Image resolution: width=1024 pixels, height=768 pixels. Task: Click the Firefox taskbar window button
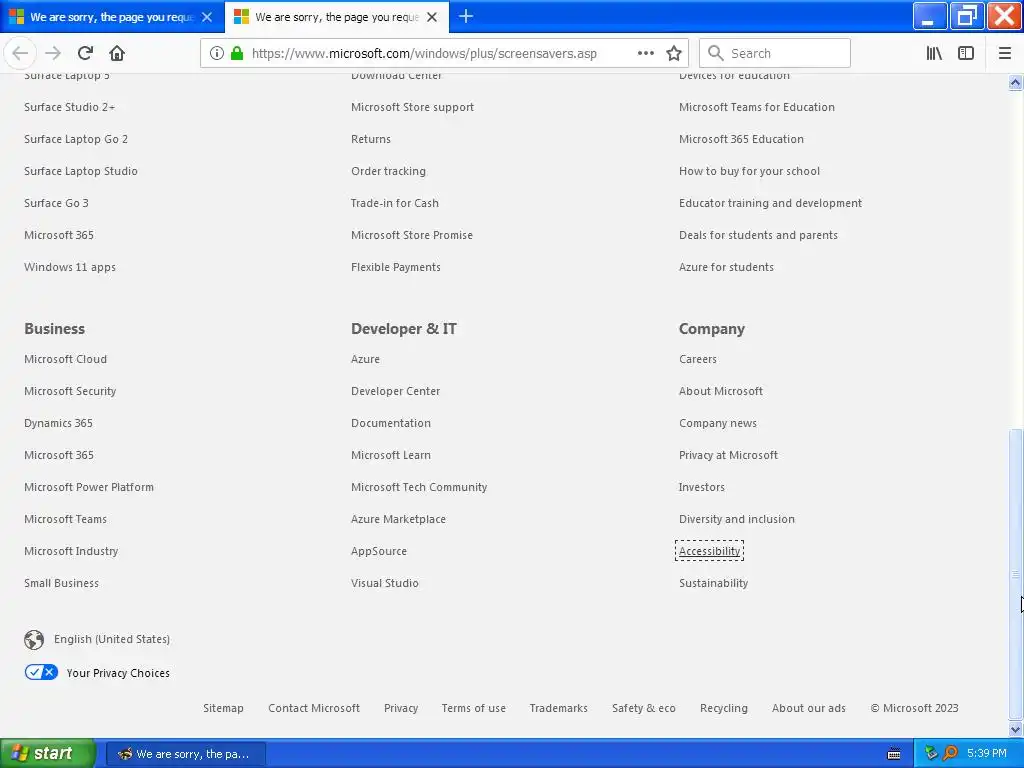185,754
